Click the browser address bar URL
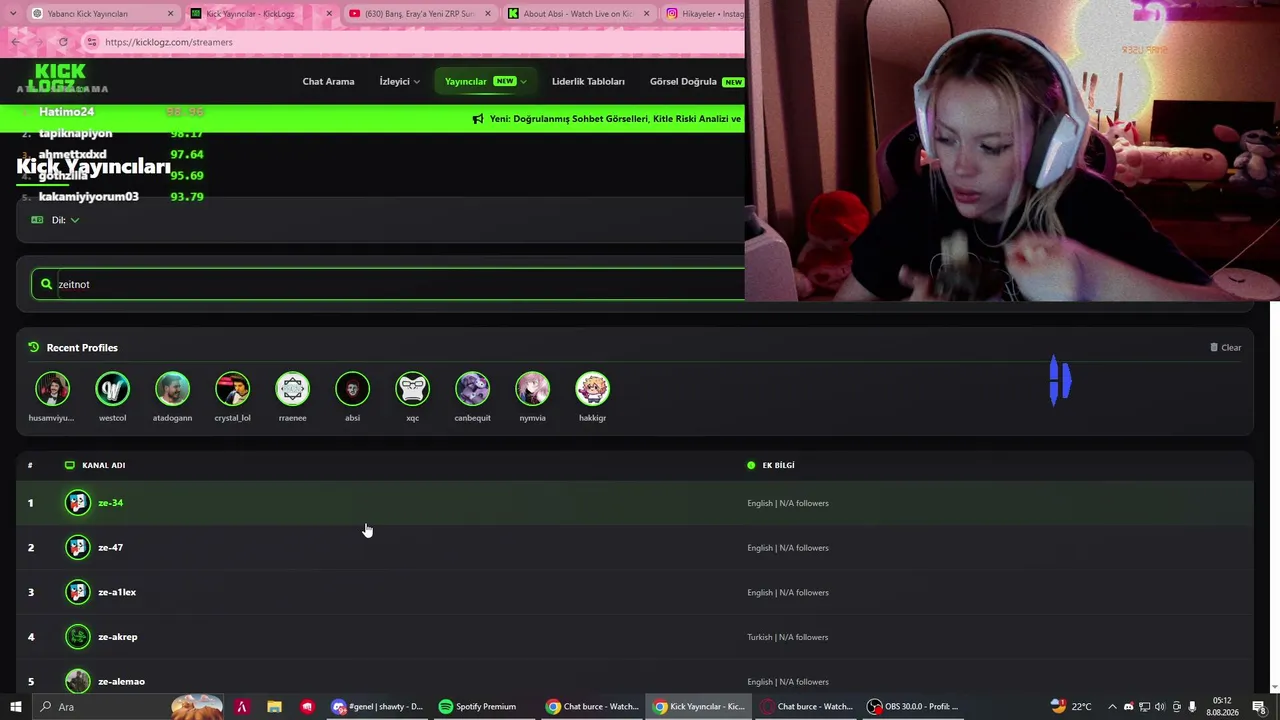Image resolution: width=1280 pixels, height=720 pixels. [x=168, y=42]
